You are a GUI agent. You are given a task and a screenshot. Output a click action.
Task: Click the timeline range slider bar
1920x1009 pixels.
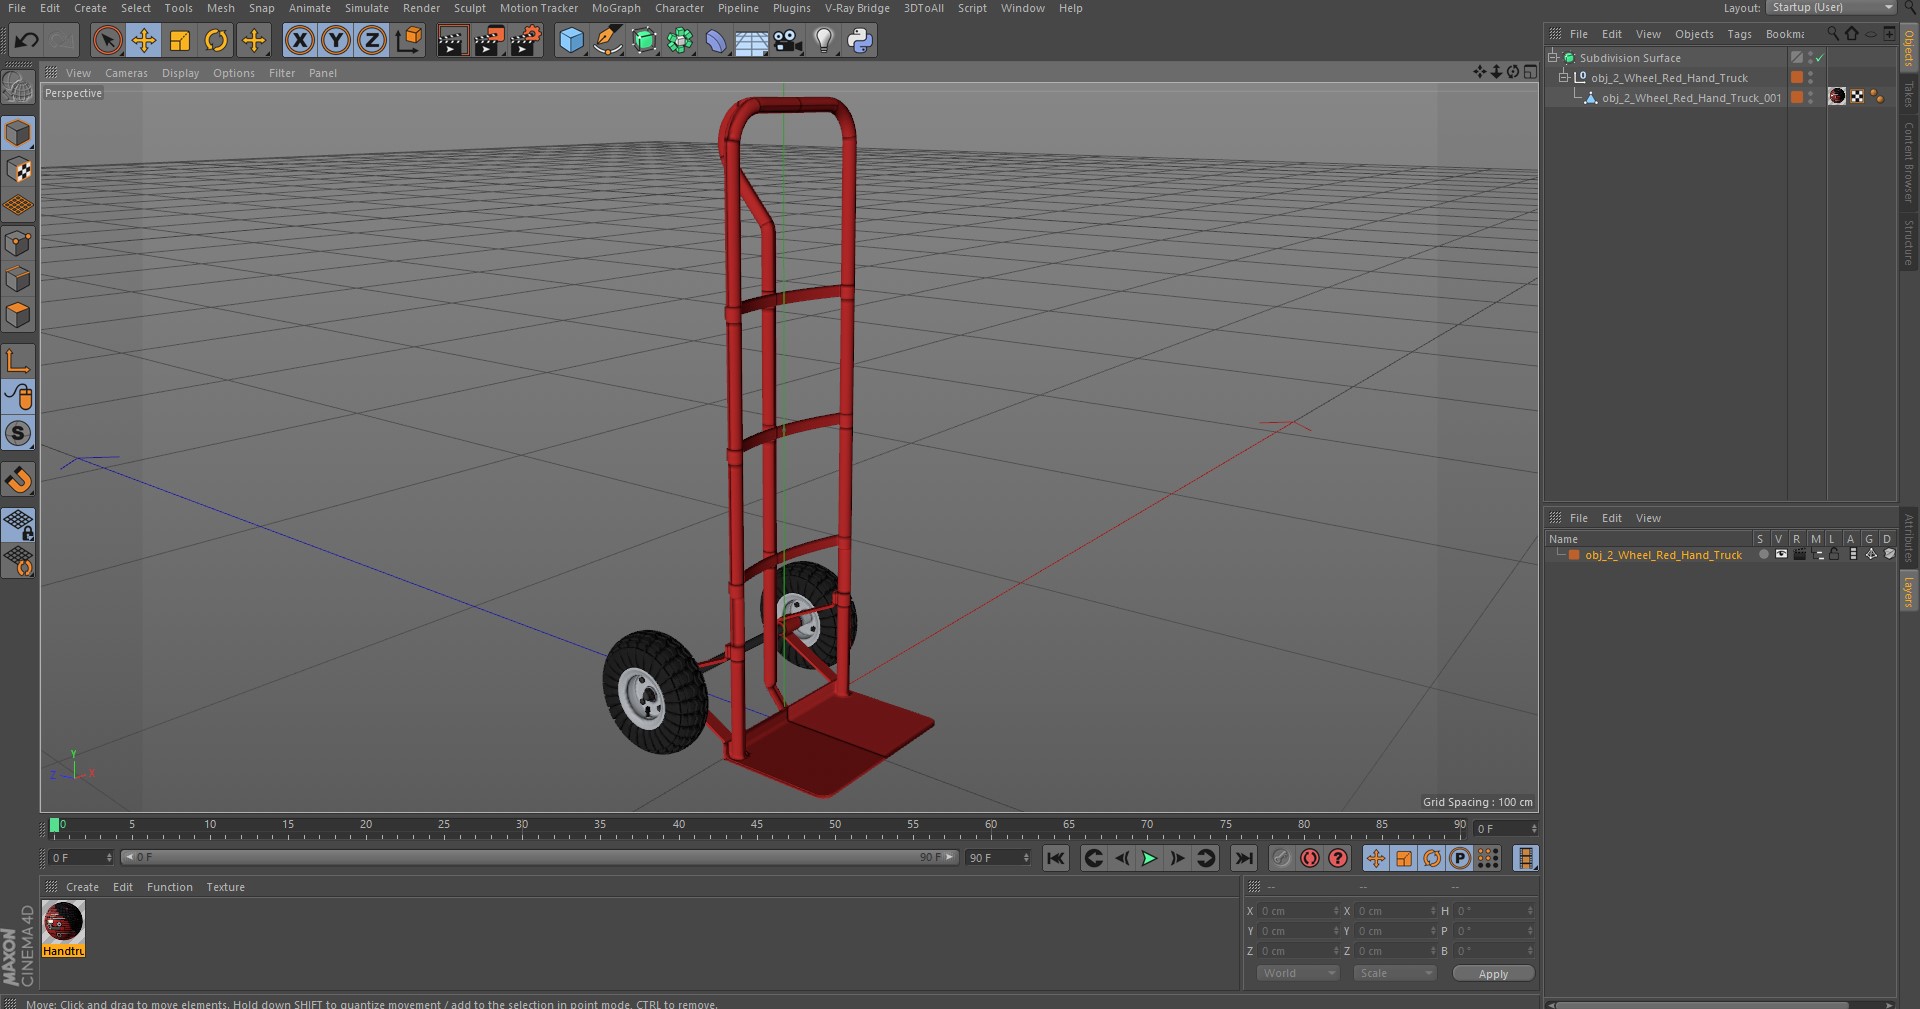(539, 857)
